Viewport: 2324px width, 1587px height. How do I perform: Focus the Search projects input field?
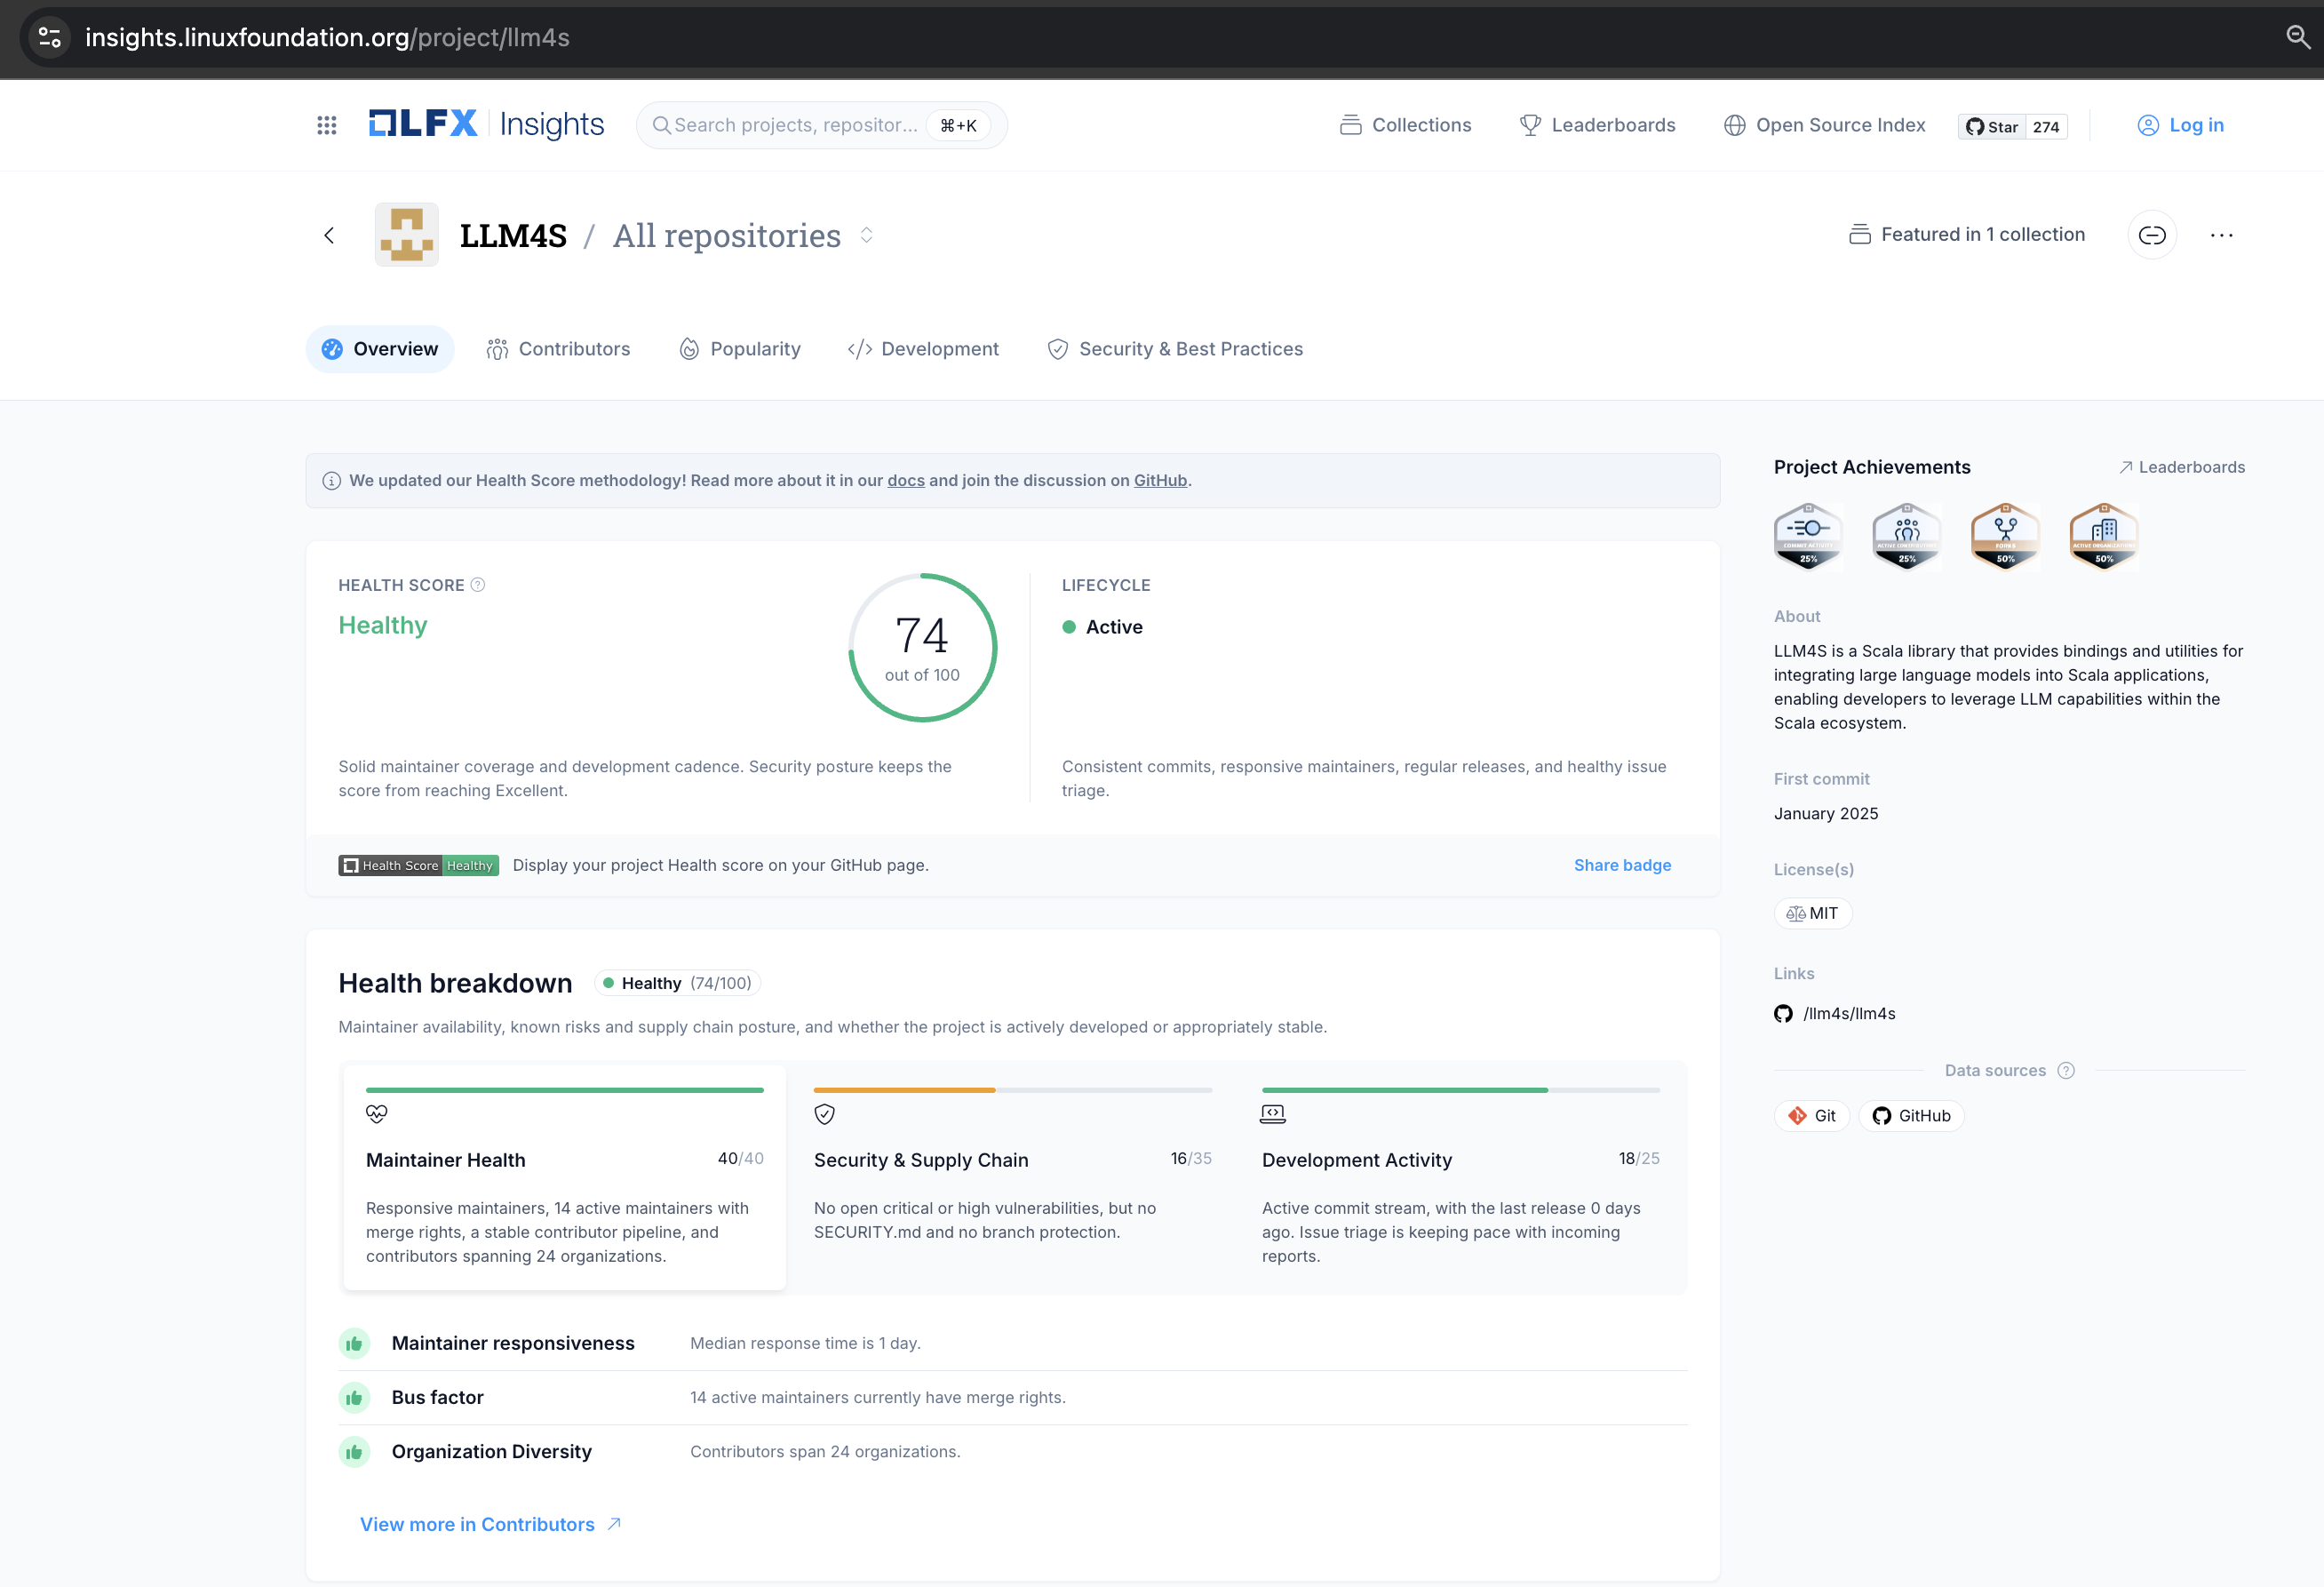pyautogui.click(x=821, y=125)
